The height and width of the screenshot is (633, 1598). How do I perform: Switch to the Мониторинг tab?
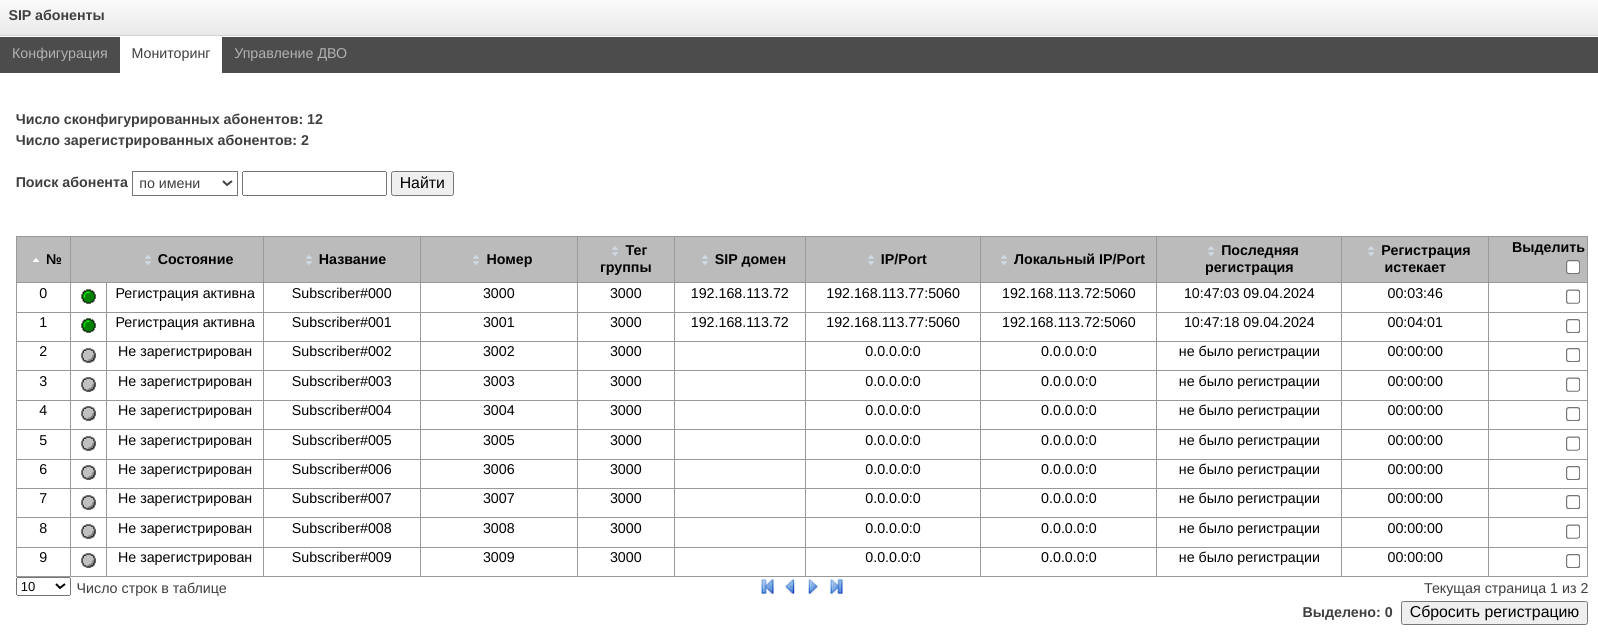171,54
